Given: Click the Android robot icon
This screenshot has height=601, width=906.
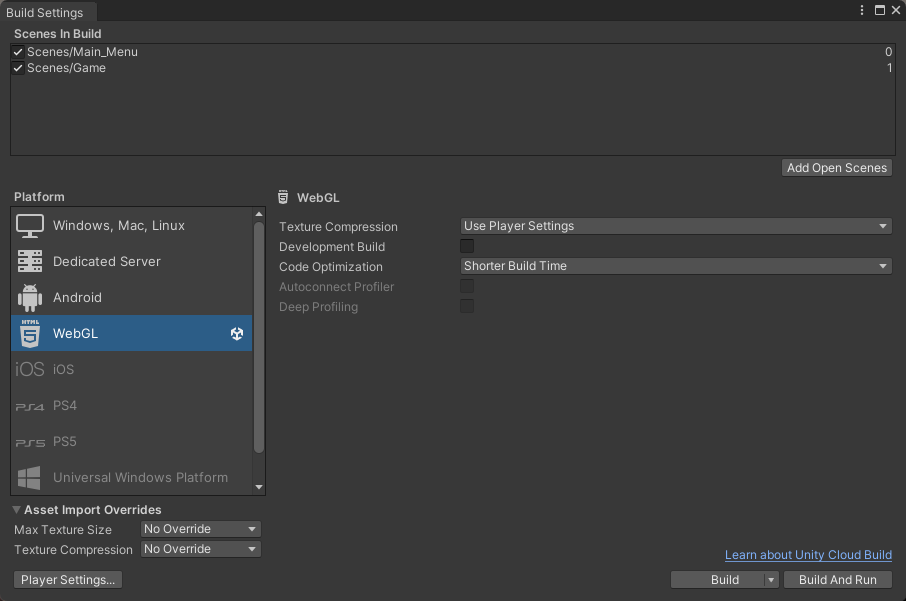Looking at the screenshot, I should (30, 298).
